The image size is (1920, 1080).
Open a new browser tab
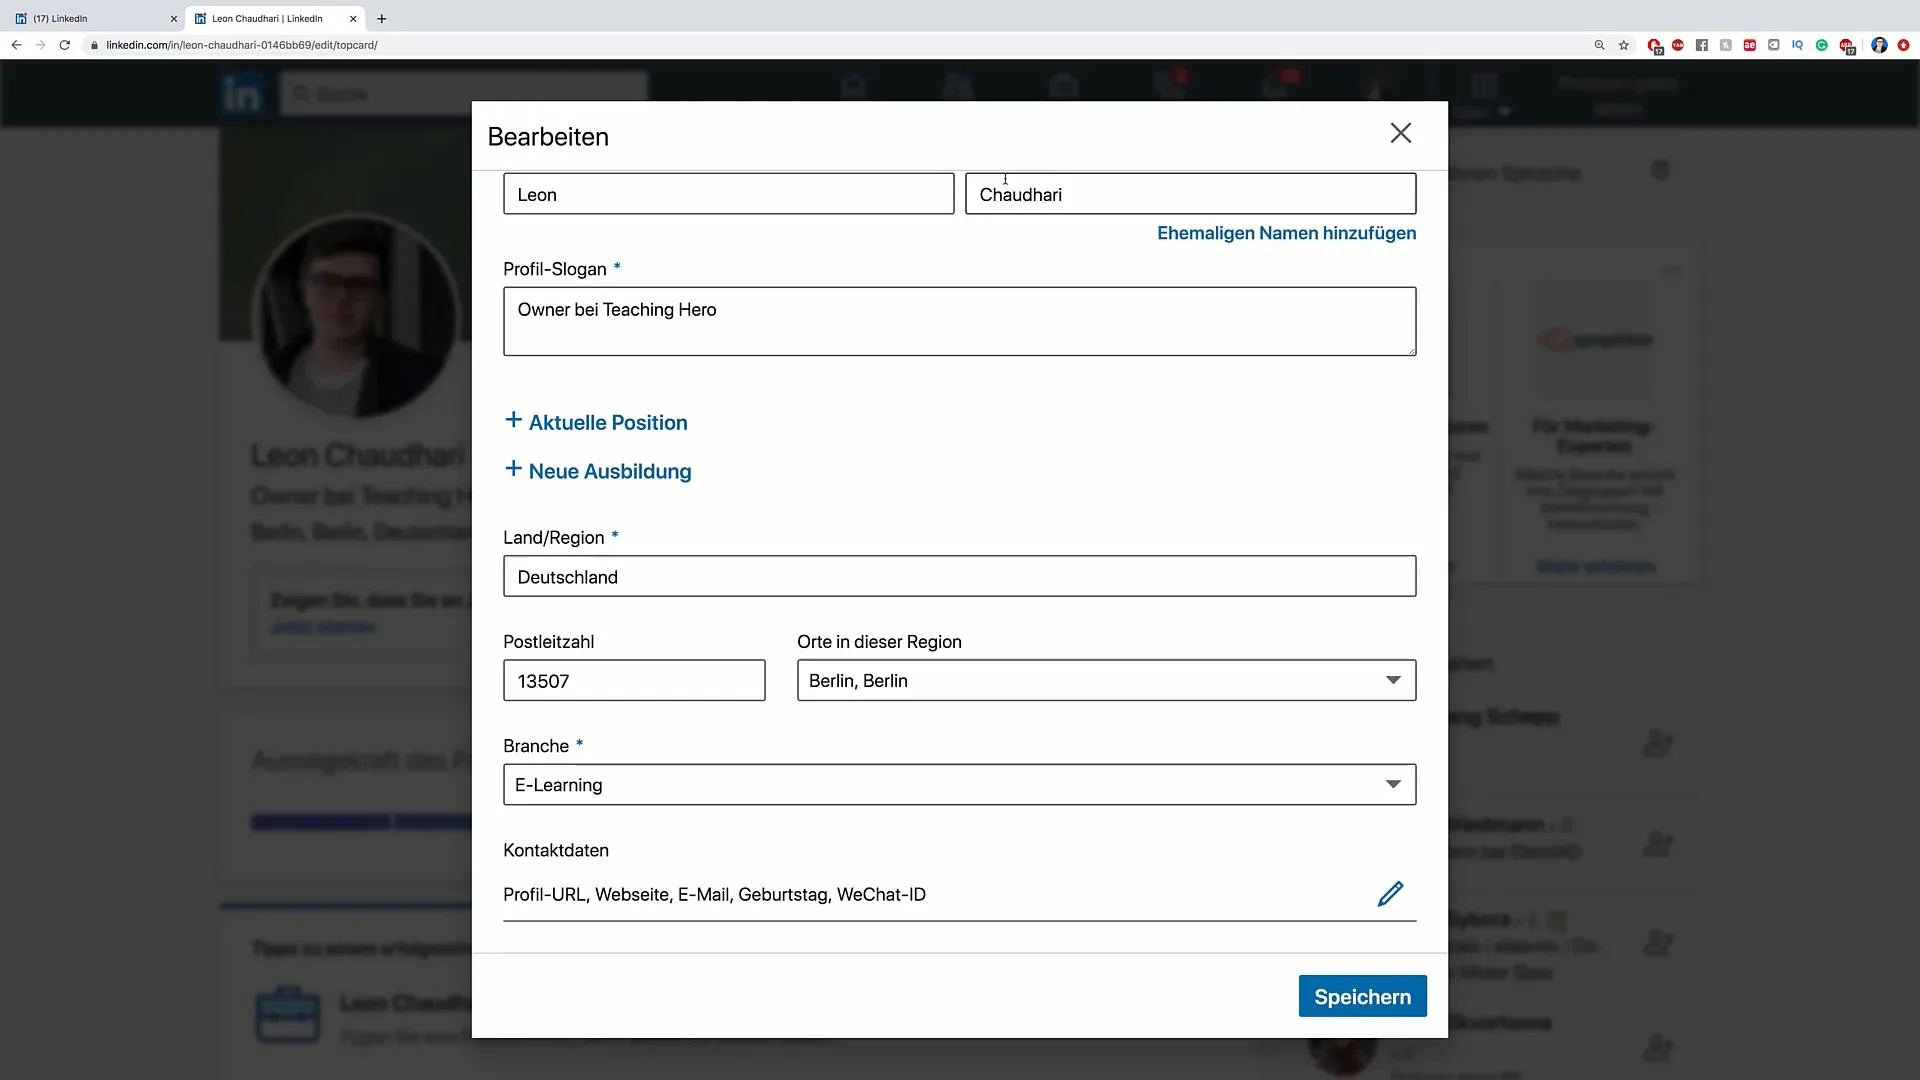[381, 18]
